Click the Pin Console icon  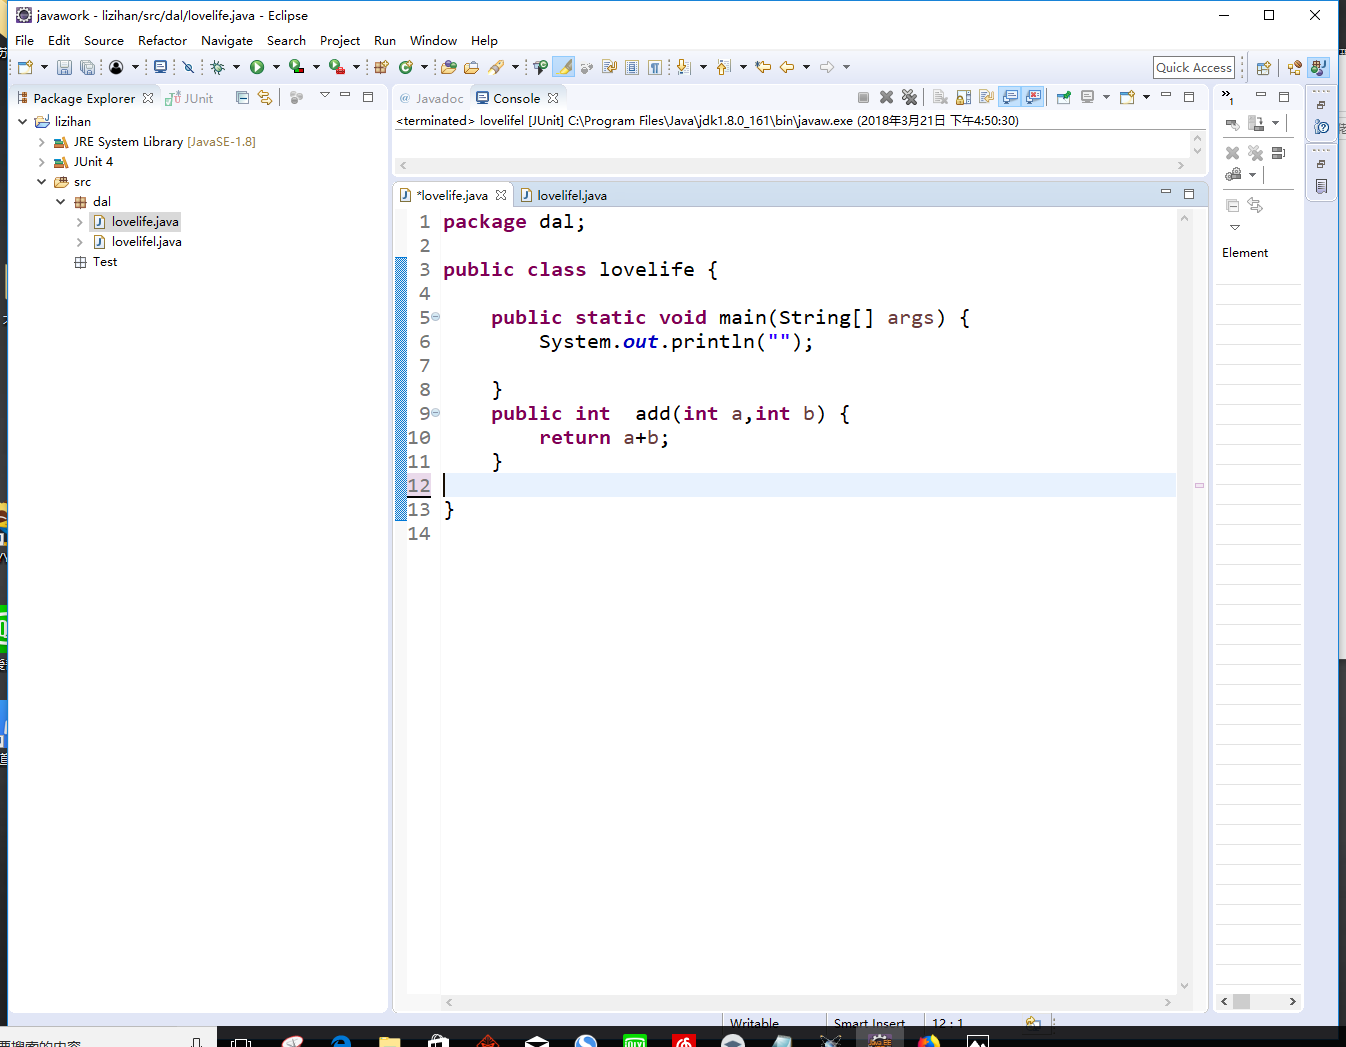pyautogui.click(x=1063, y=97)
